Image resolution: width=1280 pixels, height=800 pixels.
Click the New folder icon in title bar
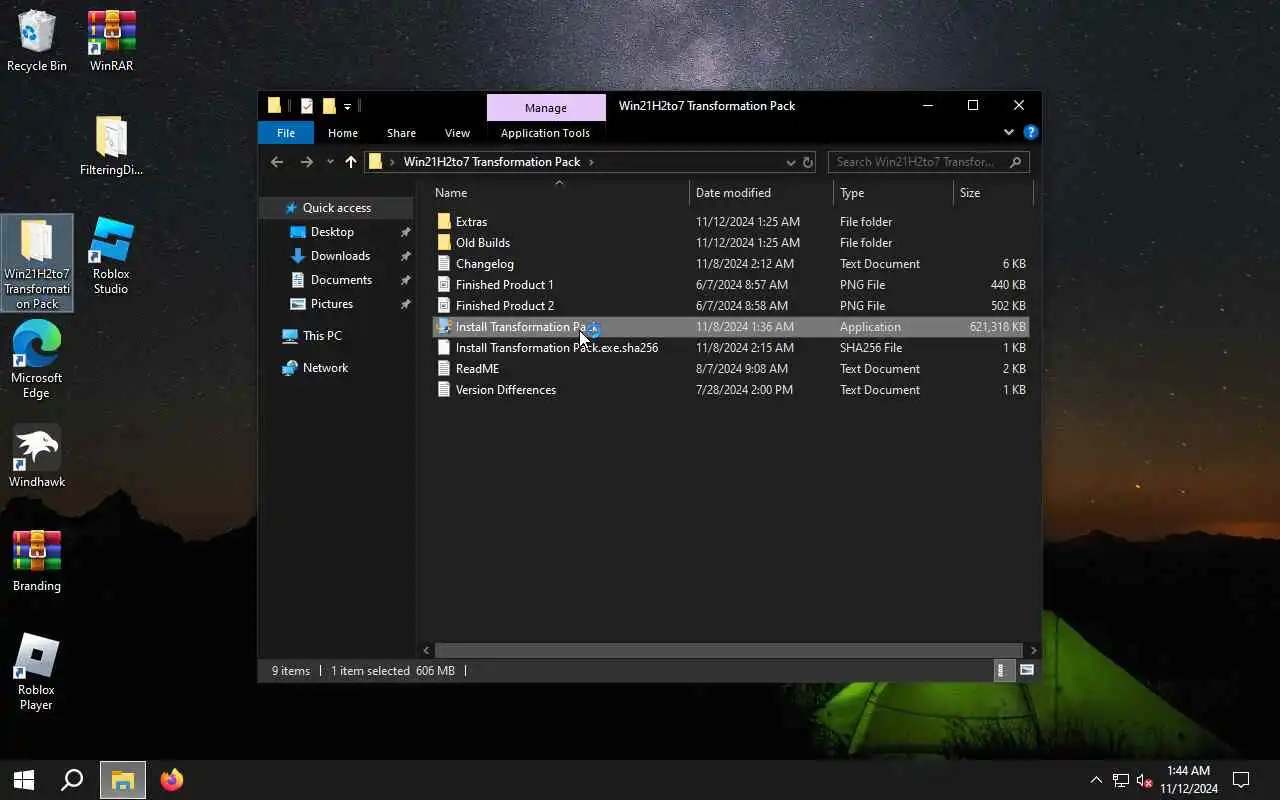(328, 106)
